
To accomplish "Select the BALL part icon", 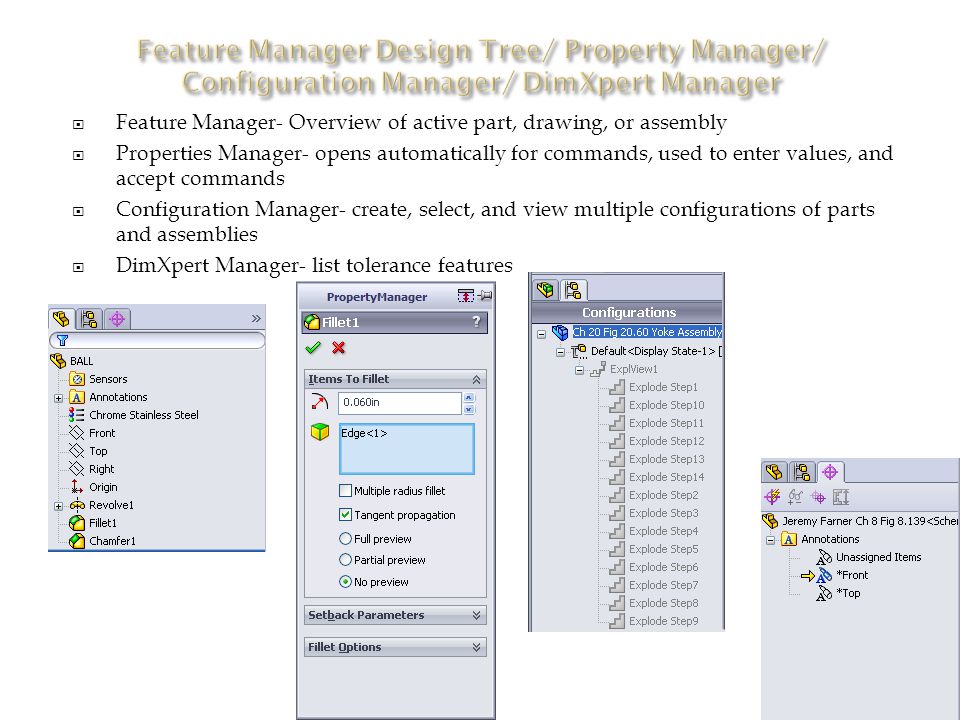I will point(58,361).
